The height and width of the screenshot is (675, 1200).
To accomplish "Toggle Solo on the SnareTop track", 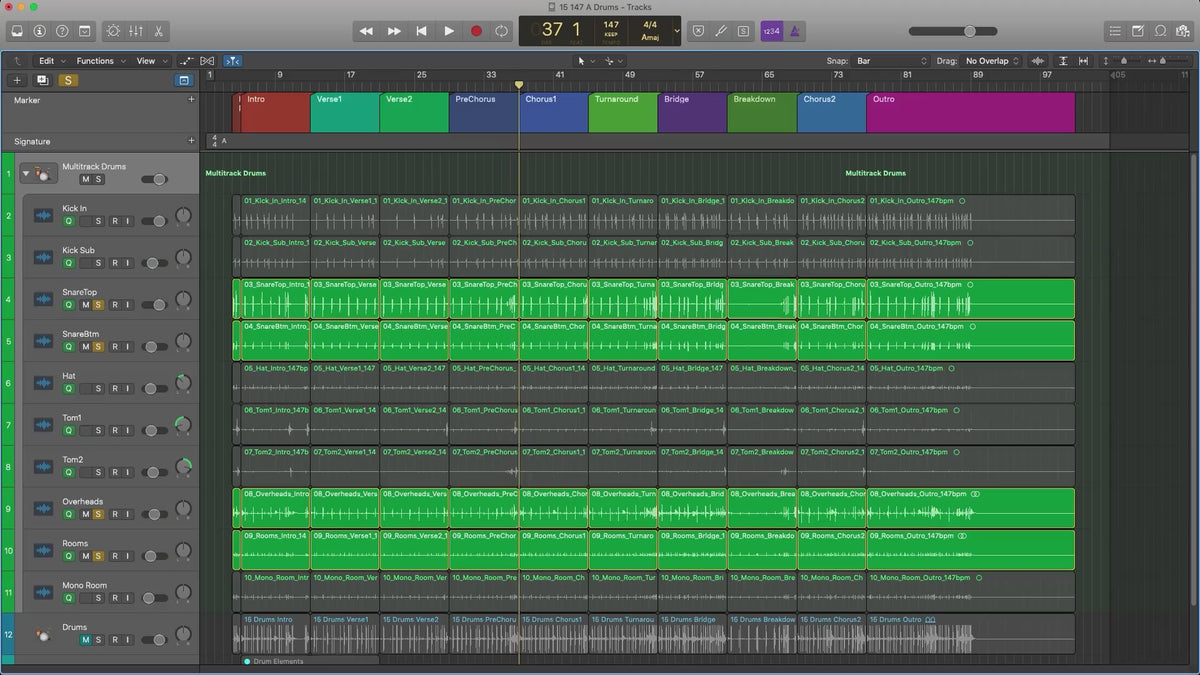I will click(98, 305).
